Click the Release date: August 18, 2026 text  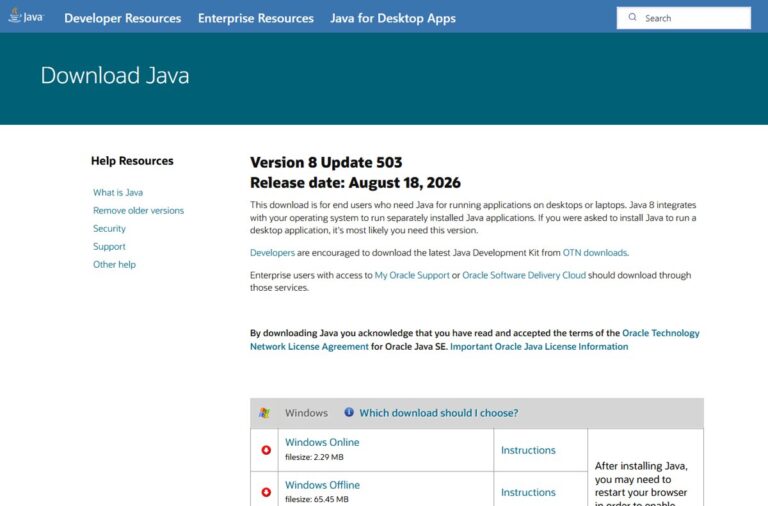coord(355,183)
